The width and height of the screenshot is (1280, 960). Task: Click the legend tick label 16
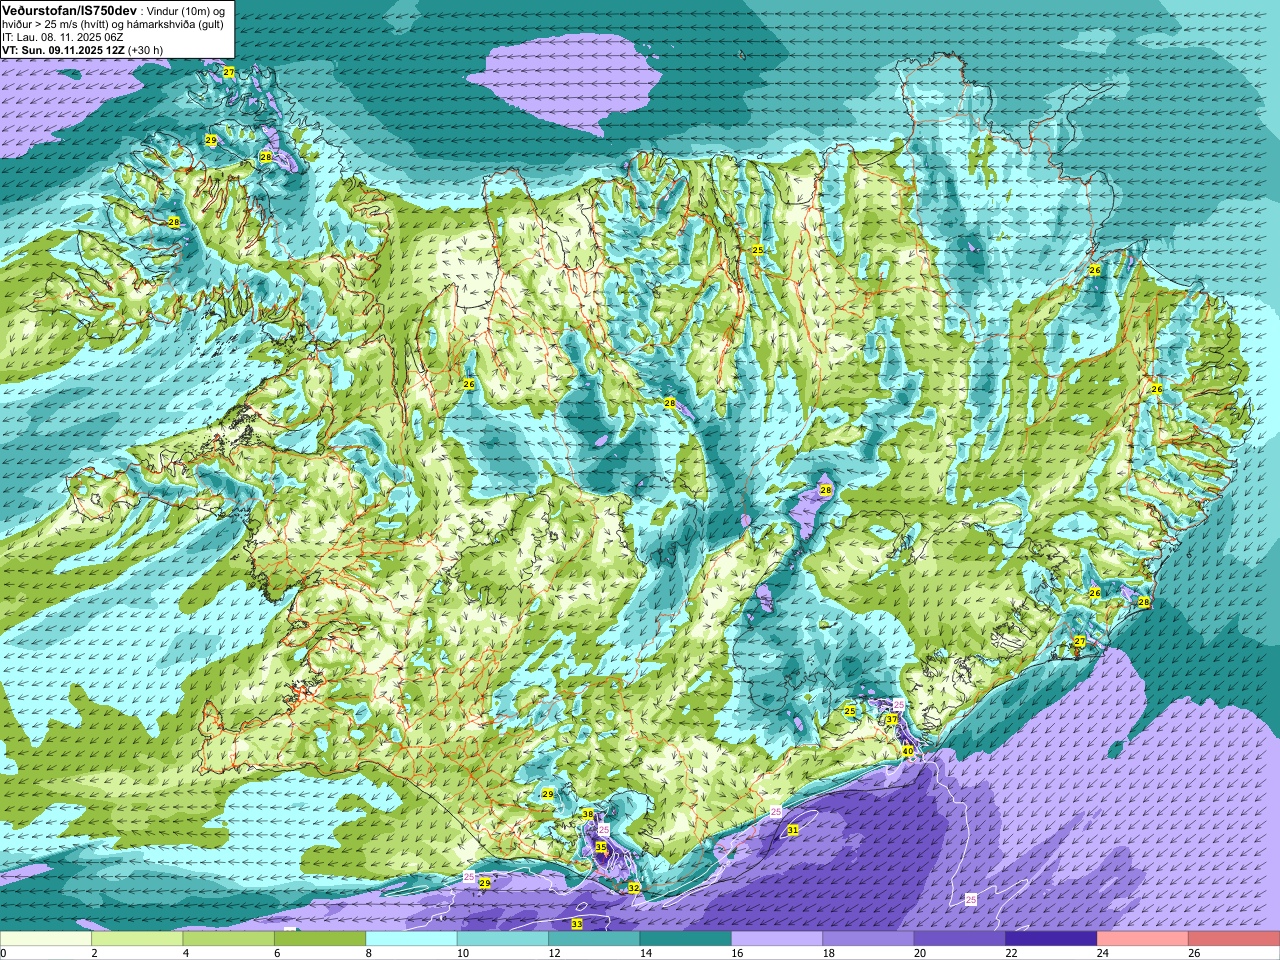pos(737,953)
